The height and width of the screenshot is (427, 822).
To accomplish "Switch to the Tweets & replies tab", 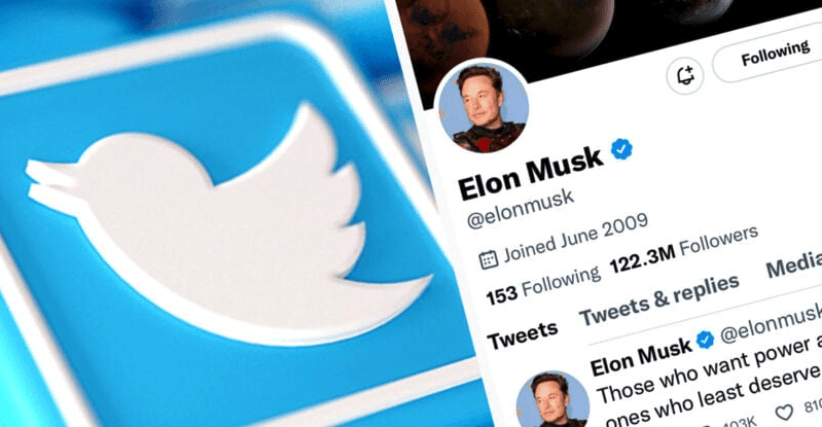I will click(659, 300).
